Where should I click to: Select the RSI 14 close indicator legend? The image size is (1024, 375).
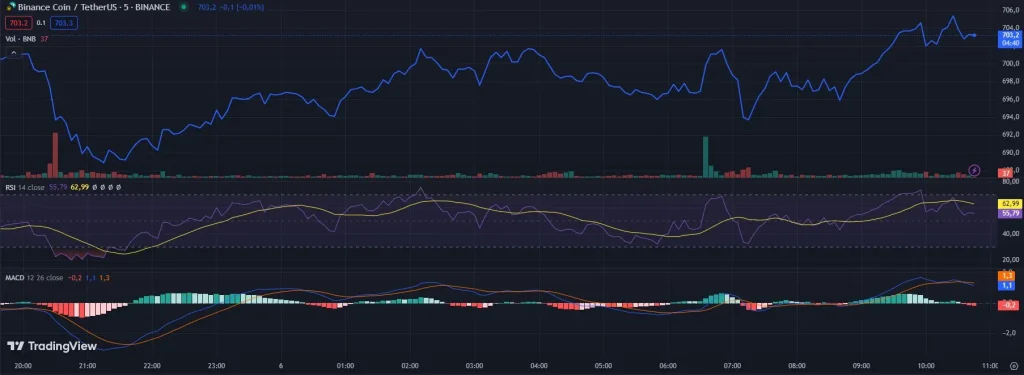click(25, 187)
